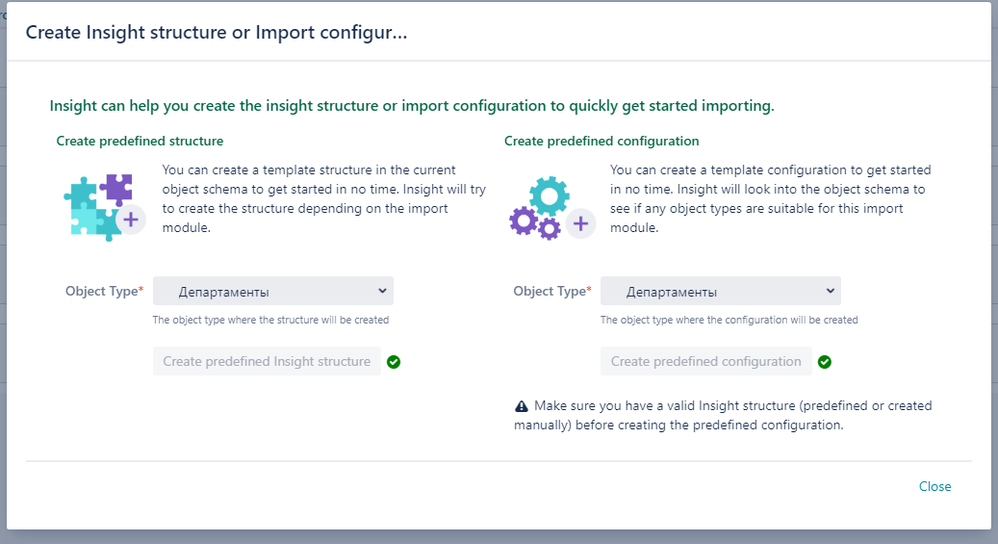The width and height of the screenshot is (998, 544).
Task: Click the chevron arrow of the structure Департаменты select
Action: click(382, 291)
